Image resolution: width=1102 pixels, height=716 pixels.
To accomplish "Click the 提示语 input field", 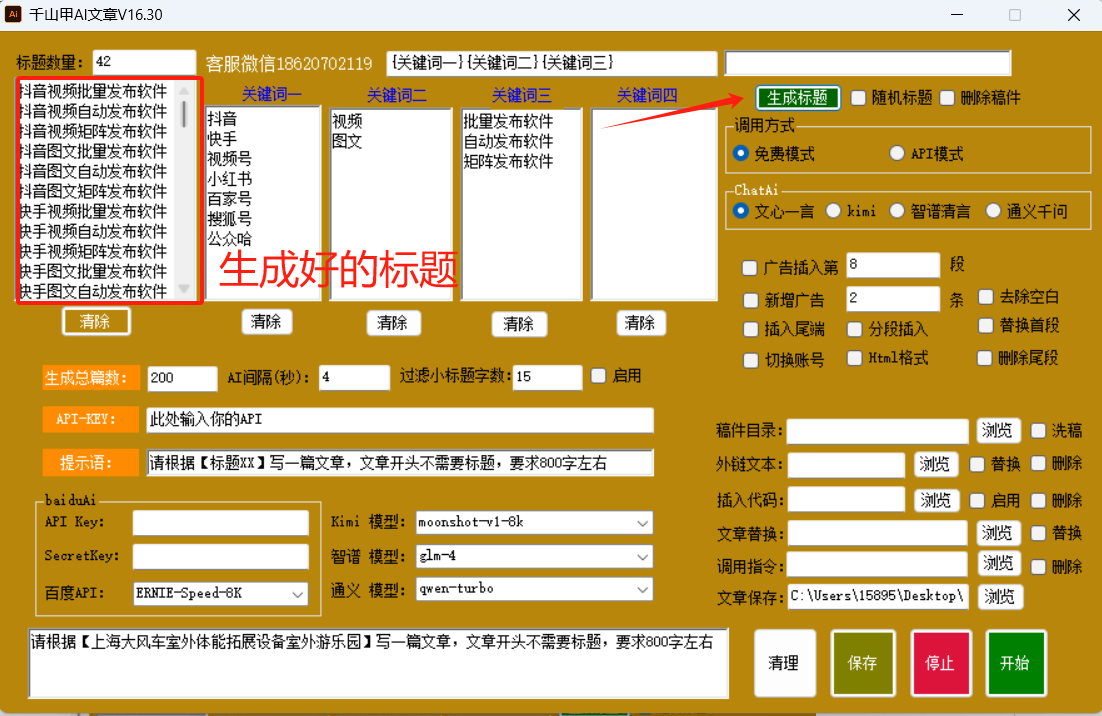I will pos(400,463).
